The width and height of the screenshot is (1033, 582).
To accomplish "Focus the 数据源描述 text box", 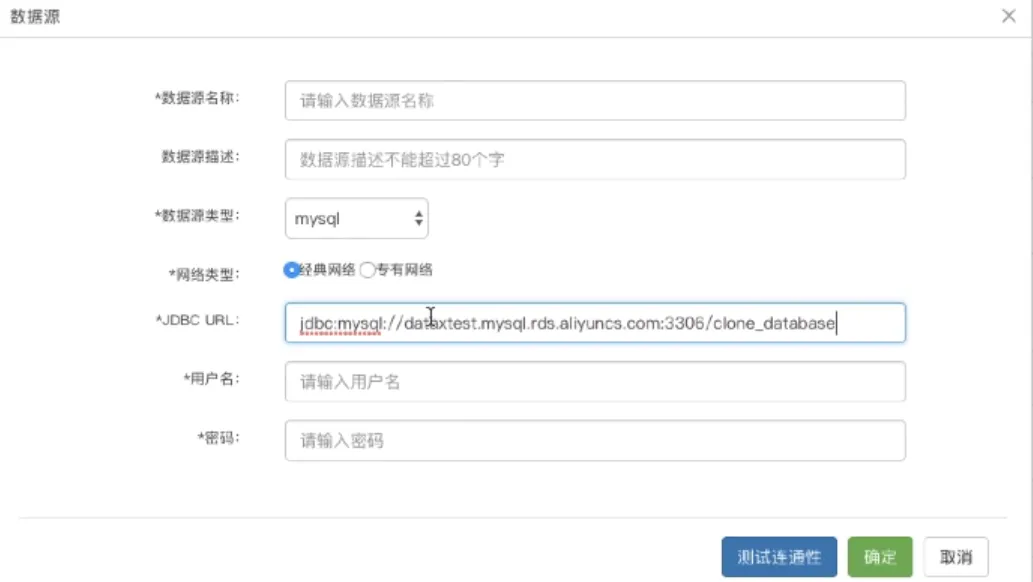I will click(595, 159).
